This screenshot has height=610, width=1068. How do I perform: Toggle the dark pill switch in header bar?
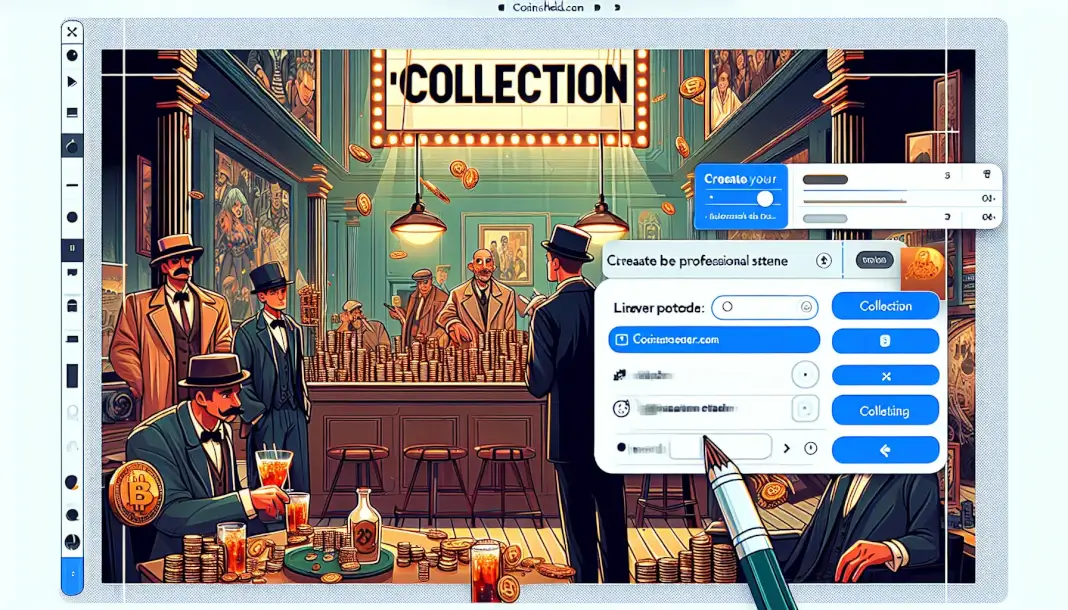(x=875, y=260)
